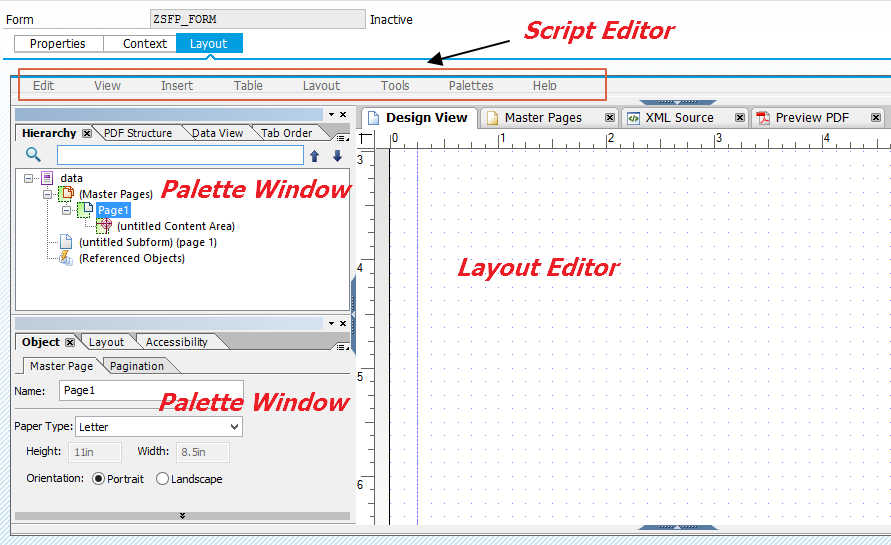Open the Palettes menu
Screen dimensions: 891x545
471,85
